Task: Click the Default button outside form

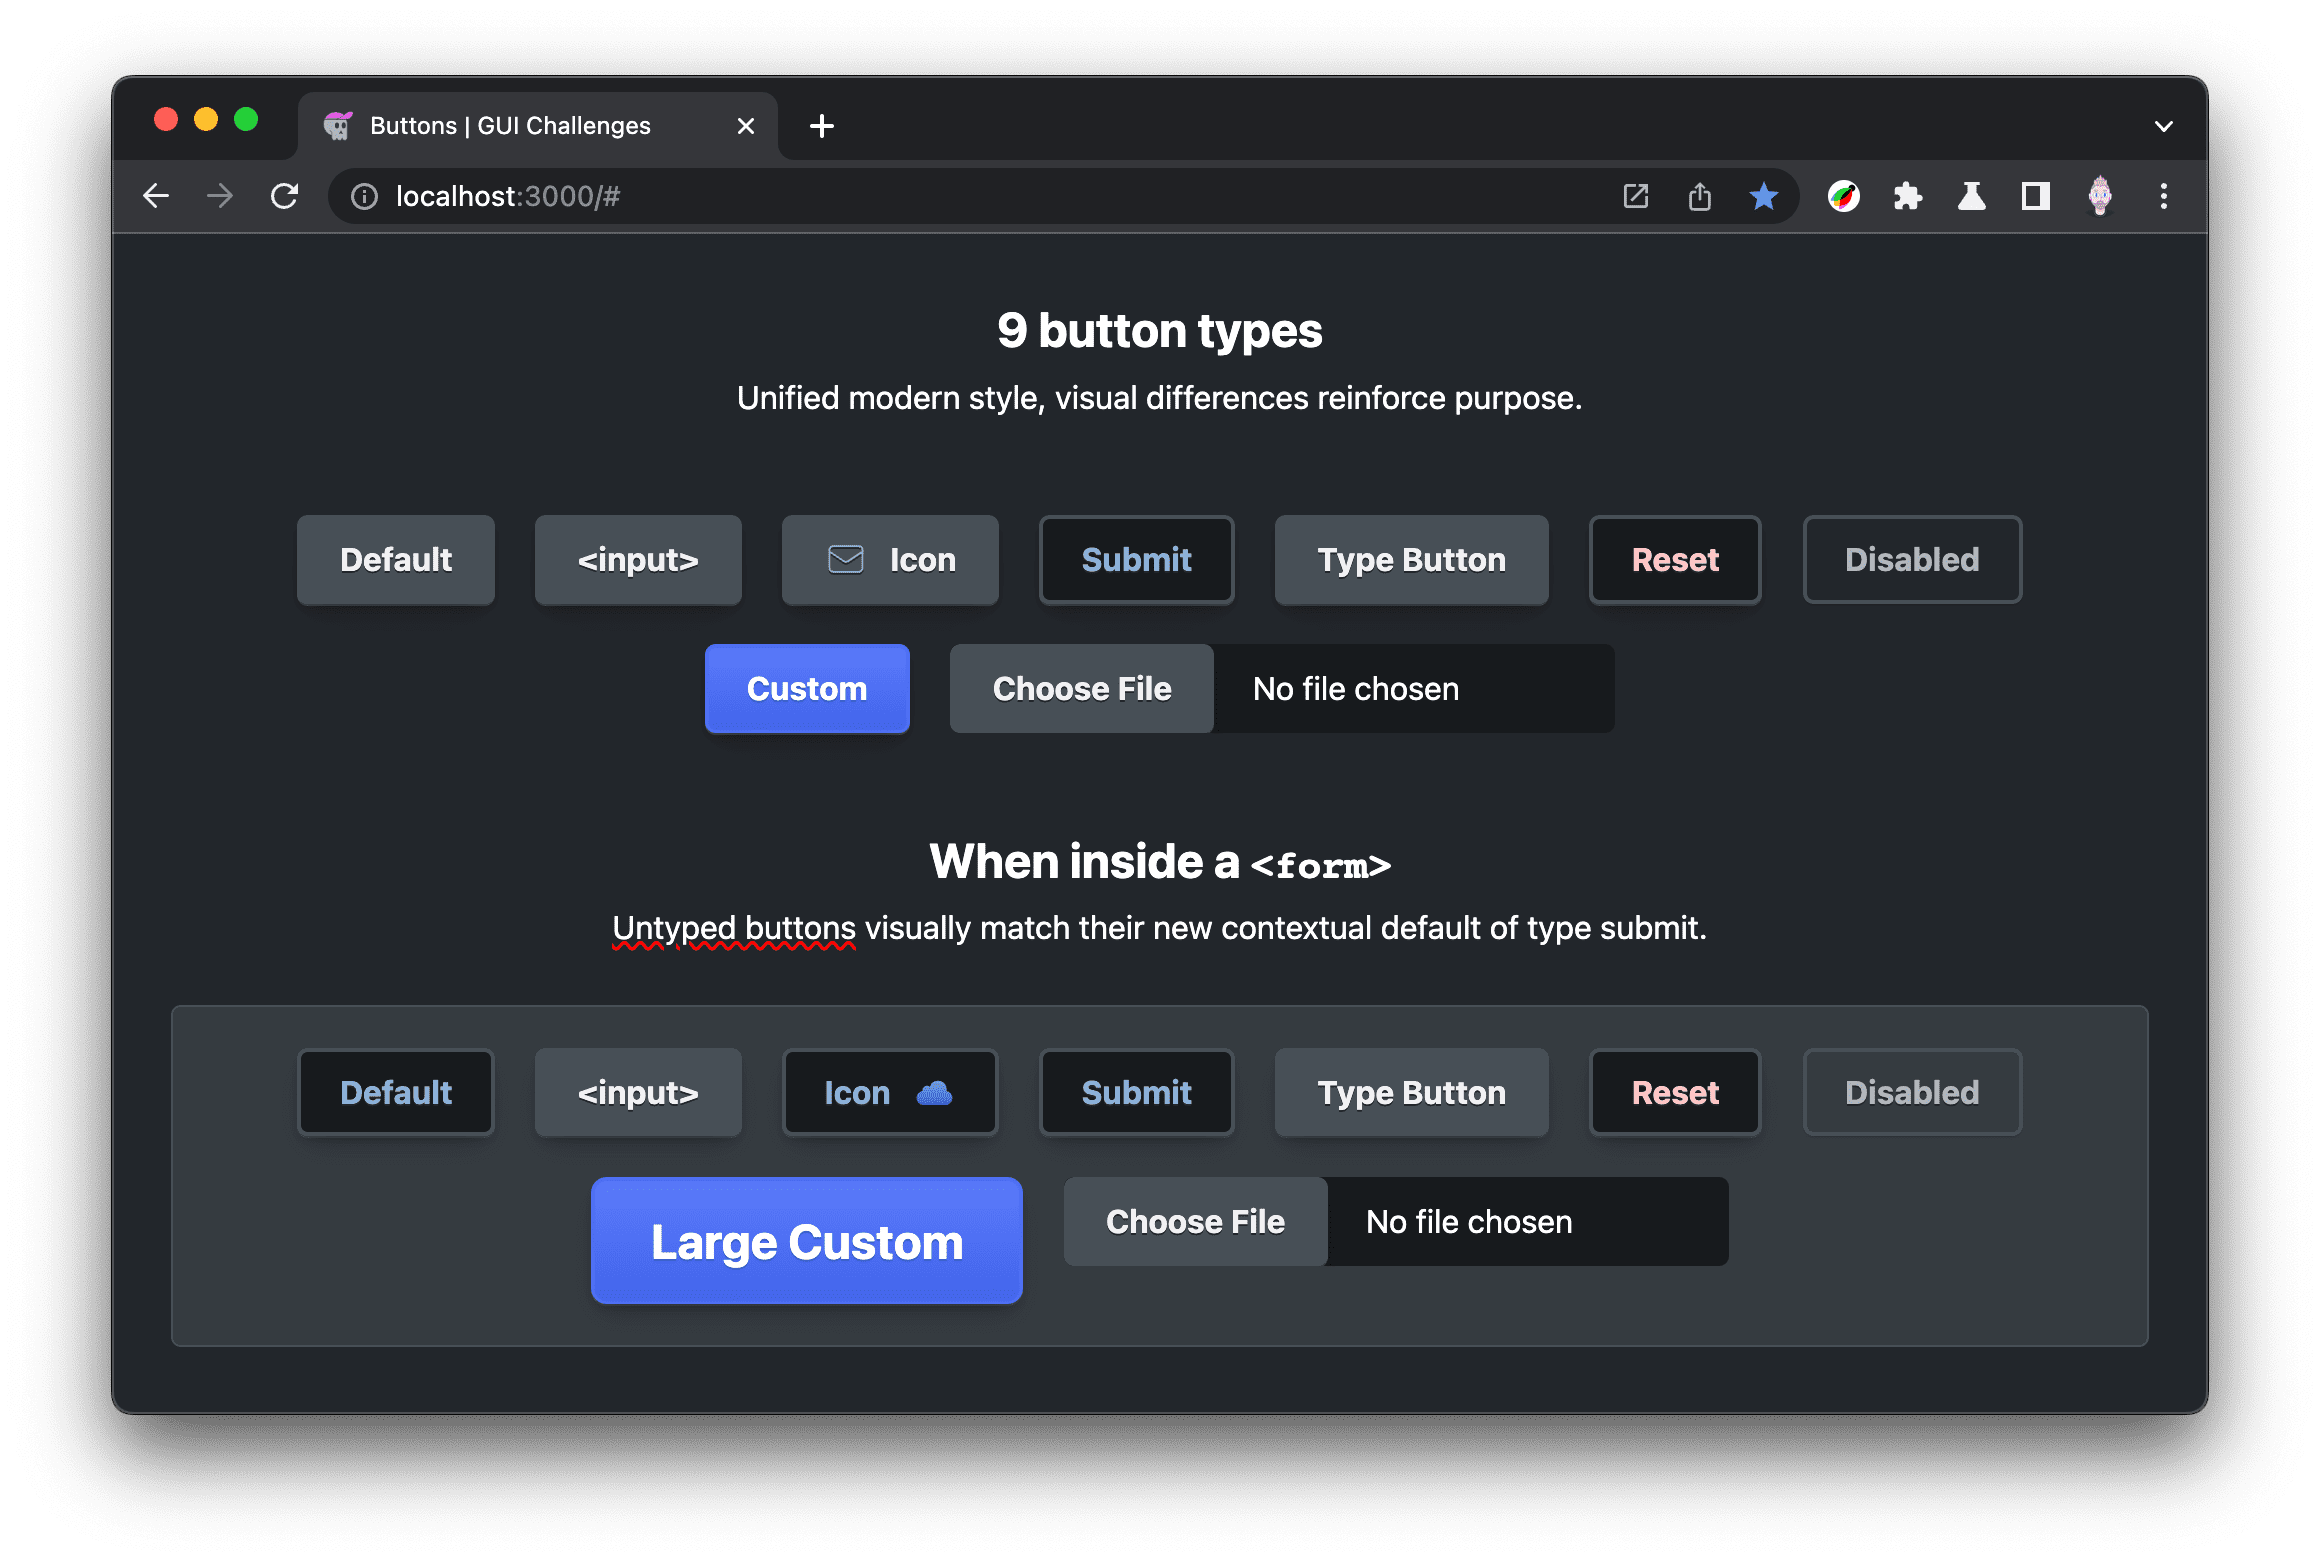Action: pyautogui.click(x=396, y=560)
